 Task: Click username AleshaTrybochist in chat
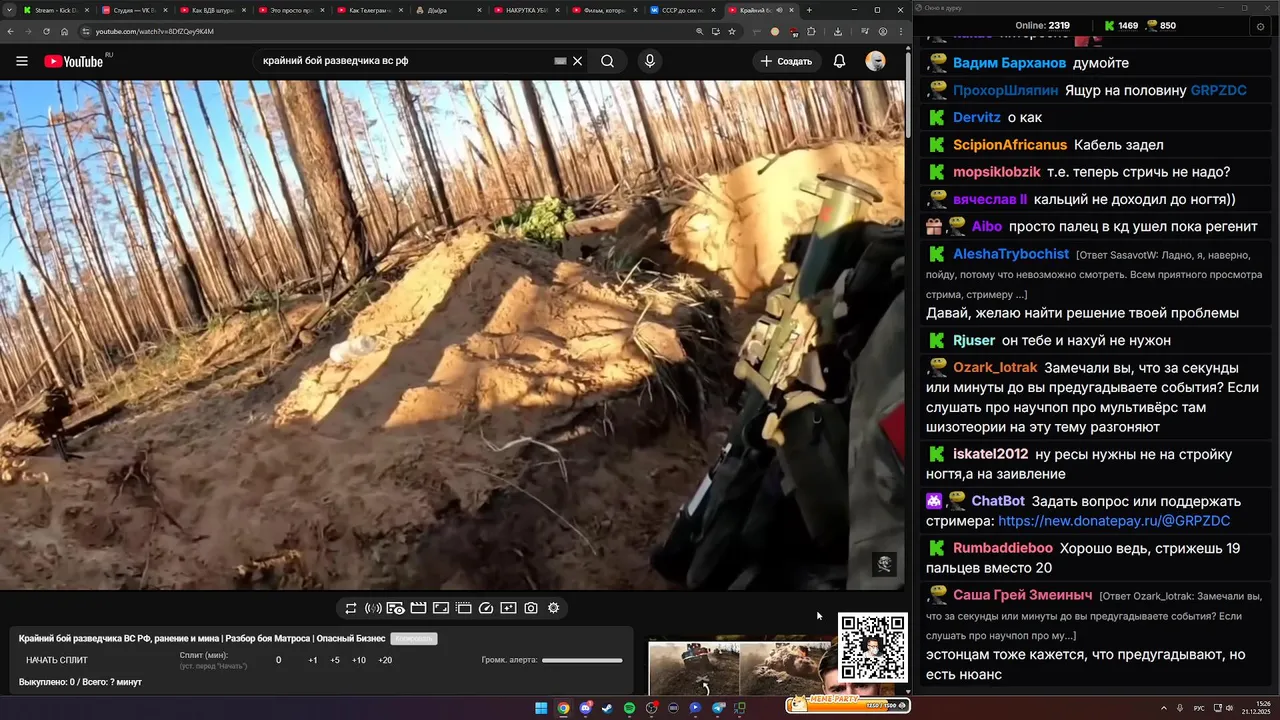click(x=1011, y=254)
